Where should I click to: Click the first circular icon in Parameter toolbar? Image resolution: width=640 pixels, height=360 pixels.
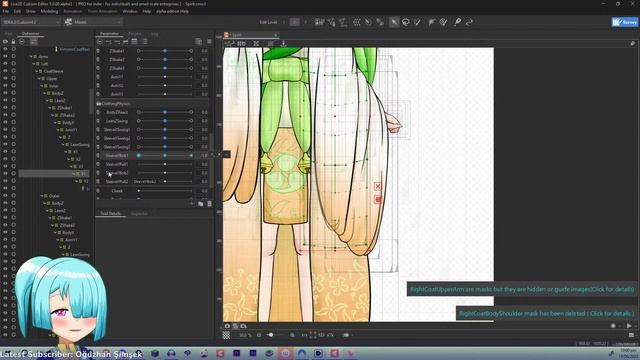pos(100,41)
